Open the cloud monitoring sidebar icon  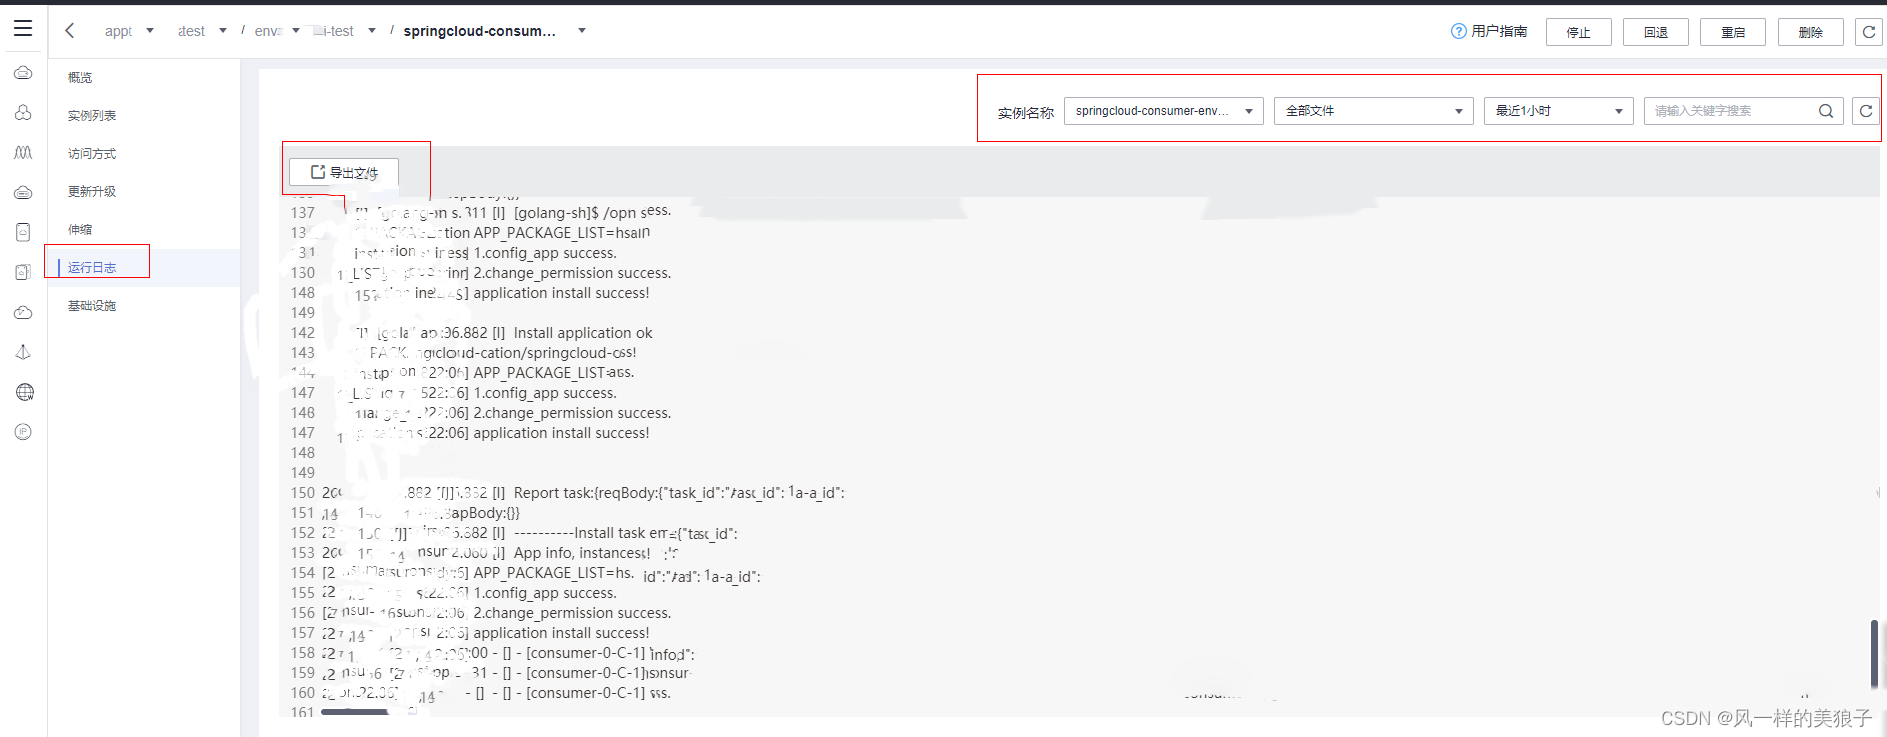click(23, 312)
